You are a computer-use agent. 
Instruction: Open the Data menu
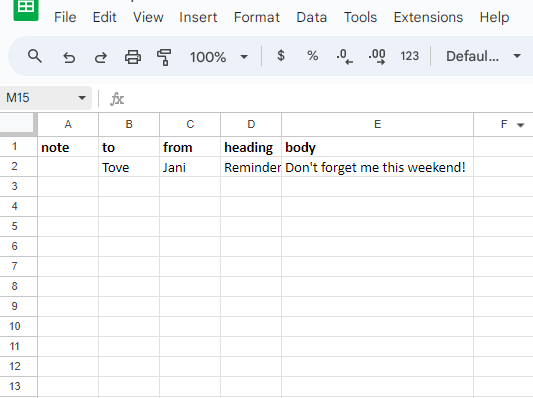(312, 17)
